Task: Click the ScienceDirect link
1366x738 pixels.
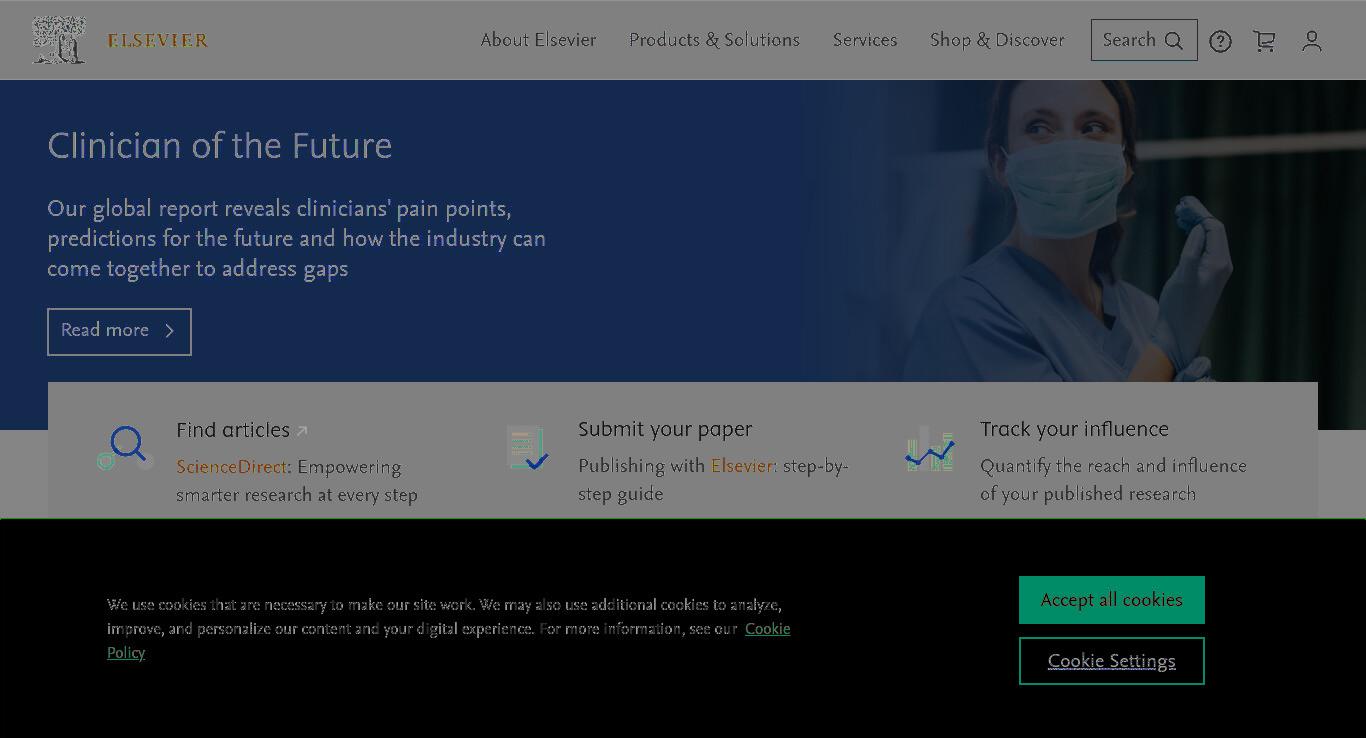Action: pos(232,467)
